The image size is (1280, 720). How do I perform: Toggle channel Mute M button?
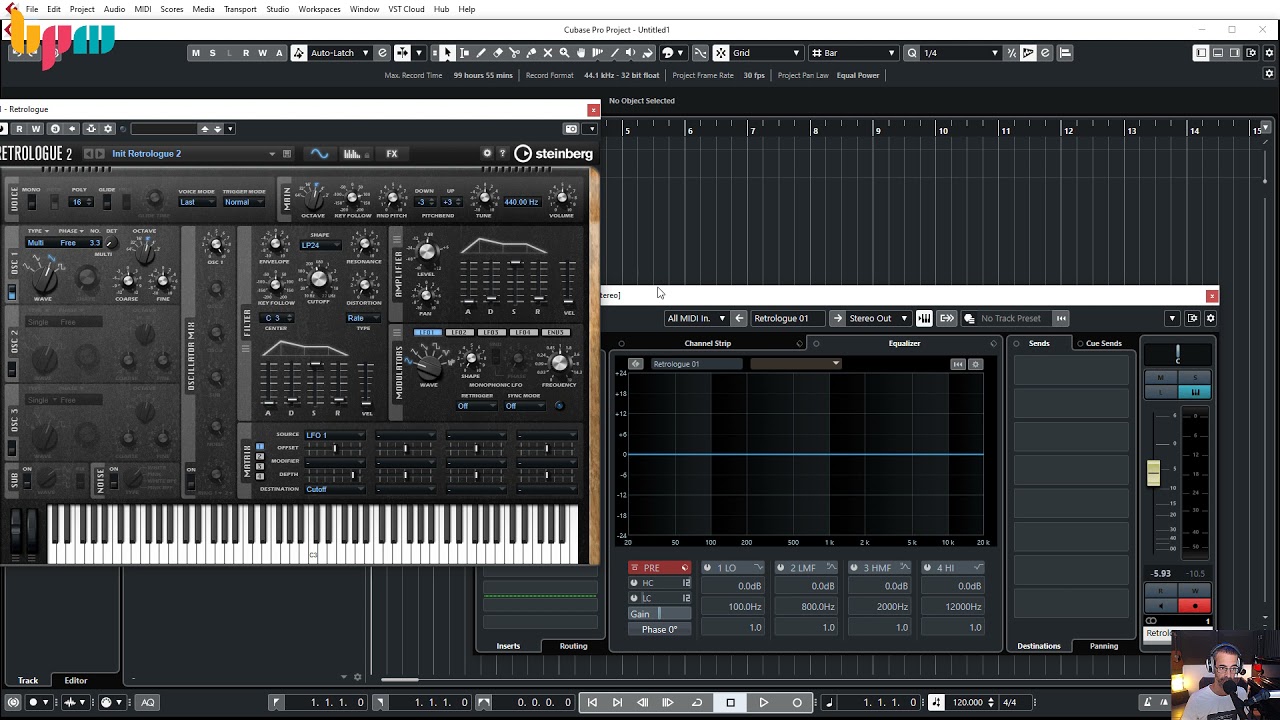click(1161, 378)
